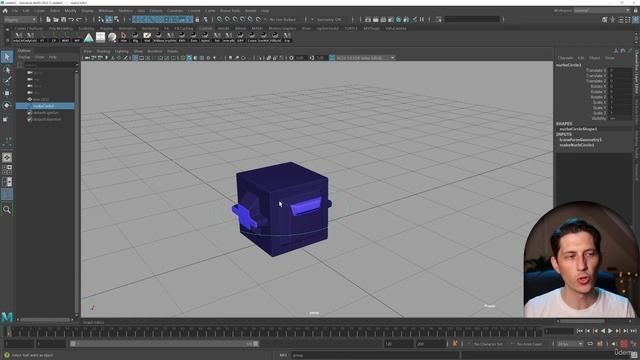Click the playback range slider bar
Viewport: 640px width, 360px height.
[164, 344]
